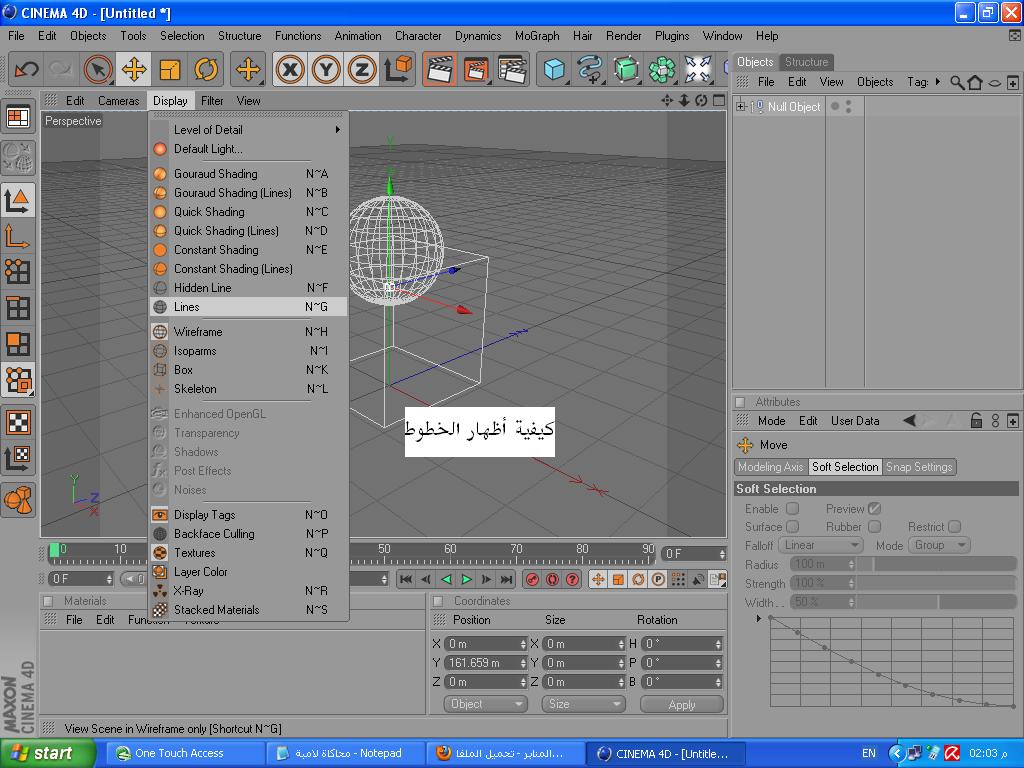1024x768 pixels.
Task: Click the Y position field 161.659 m
Action: point(486,663)
